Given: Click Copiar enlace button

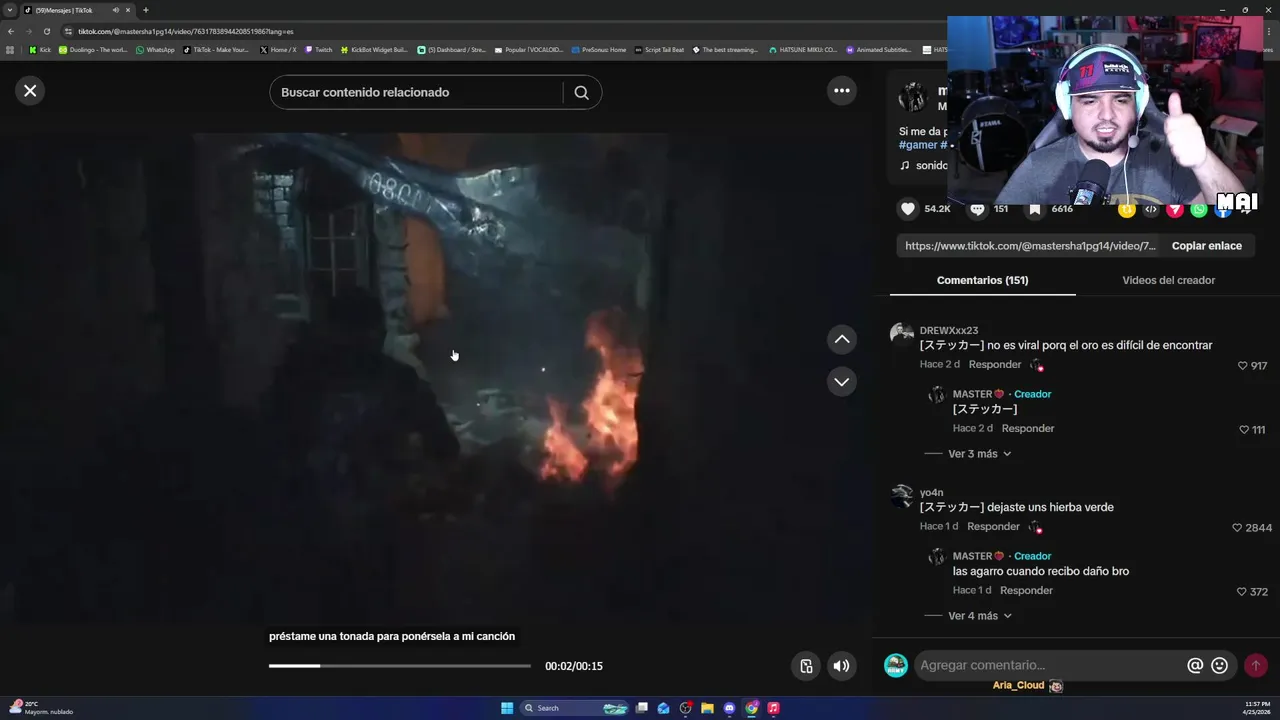Looking at the screenshot, I should click(x=1207, y=246).
